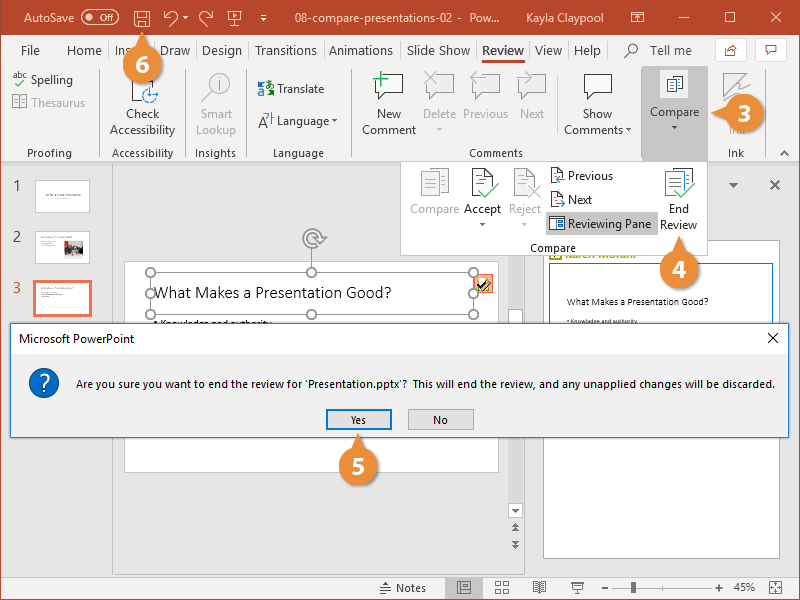
Task: Click No to keep reviewing
Action: pyautogui.click(x=440, y=419)
